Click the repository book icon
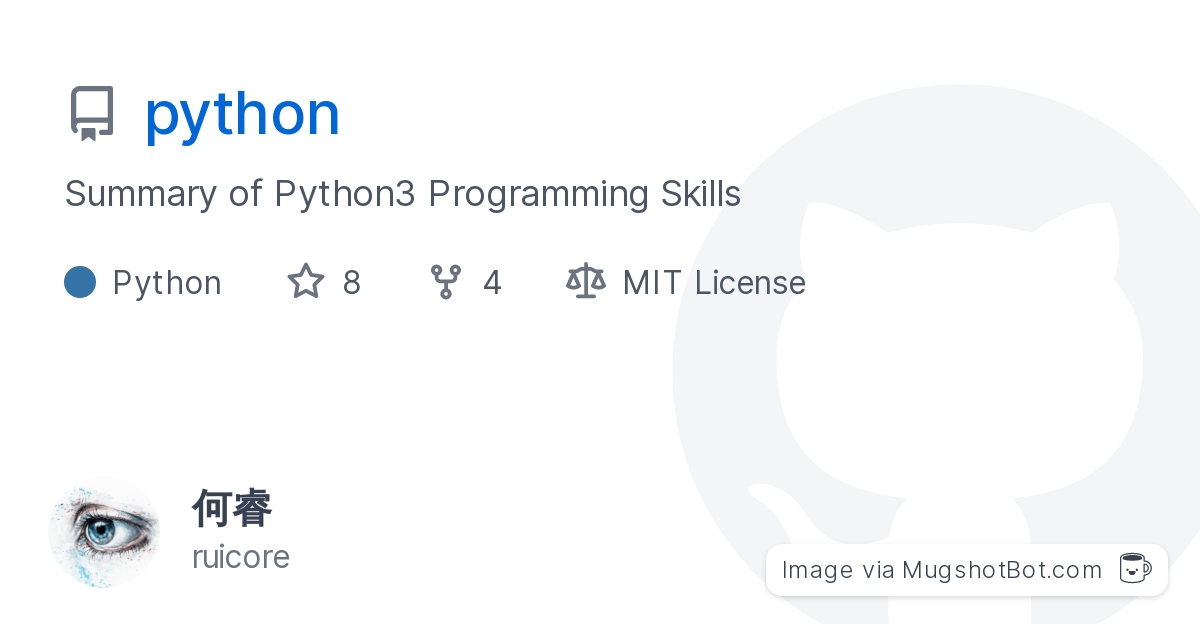This screenshot has height=624, width=1200. tap(92, 113)
